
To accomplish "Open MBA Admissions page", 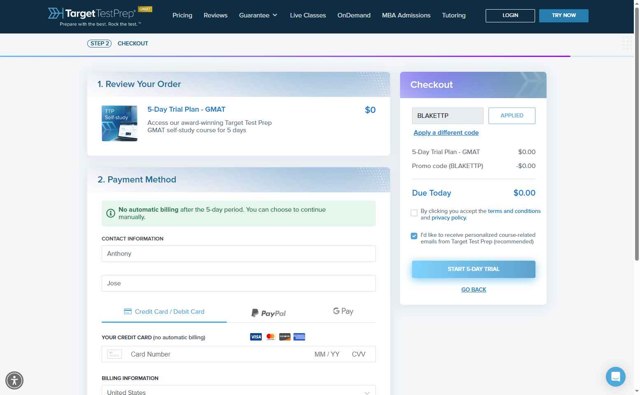I will coord(406,15).
